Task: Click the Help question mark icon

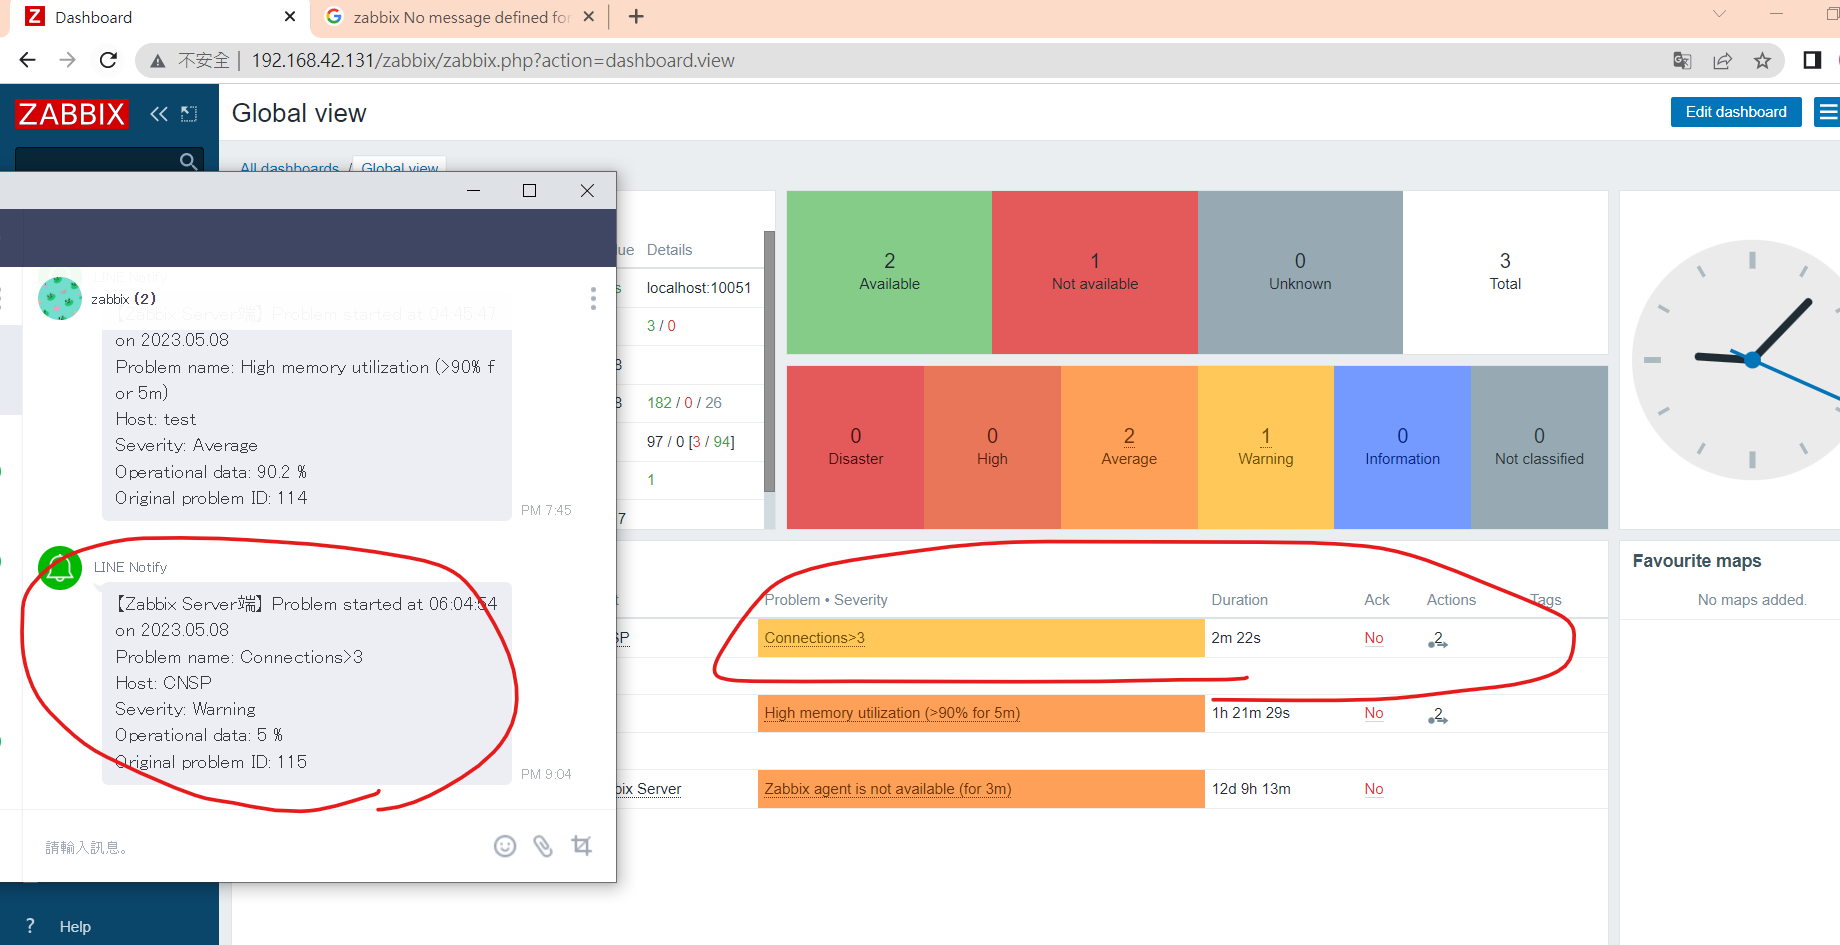Action: pos(30,926)
